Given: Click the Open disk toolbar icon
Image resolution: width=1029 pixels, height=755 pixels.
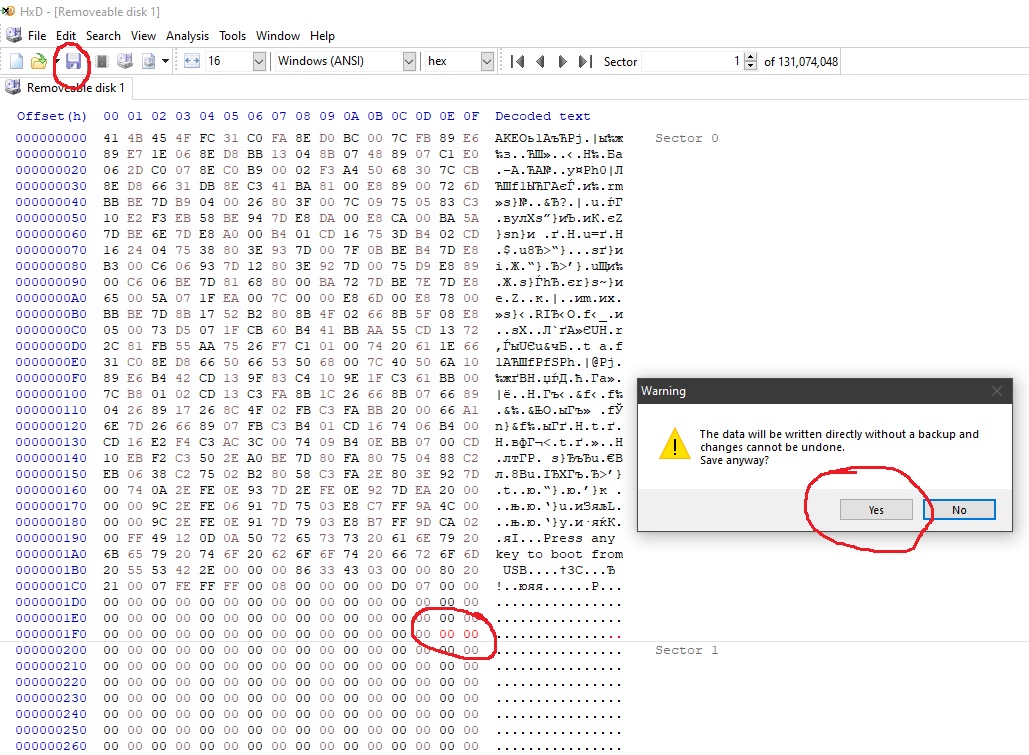Looking at the screenshot, I should 125,62.
